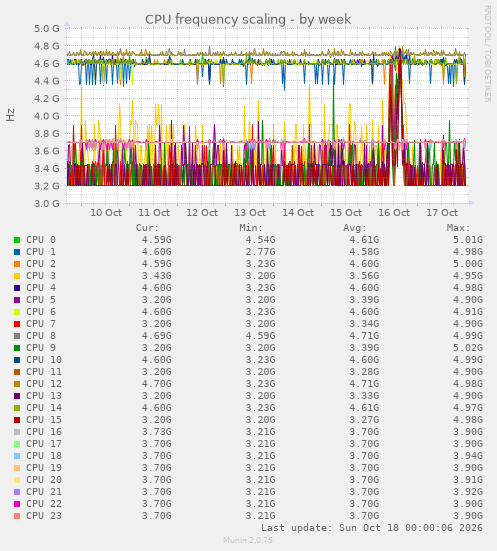This screenshot has width=497, height=551.
Task: Click the CPU 8 gray legend swatch
Action: pyautogui.click(x=17, y=336)
